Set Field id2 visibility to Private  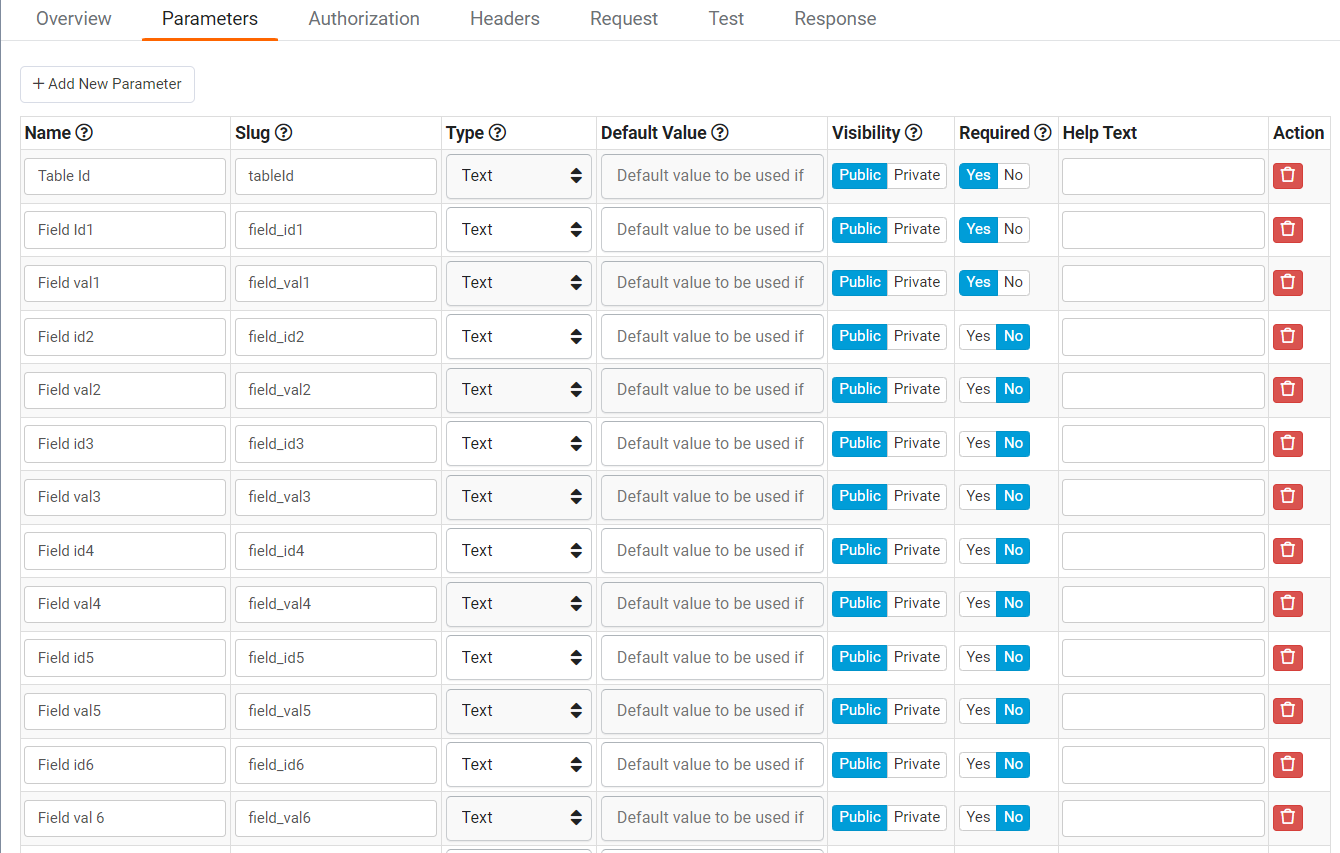[x=917, y=336]
